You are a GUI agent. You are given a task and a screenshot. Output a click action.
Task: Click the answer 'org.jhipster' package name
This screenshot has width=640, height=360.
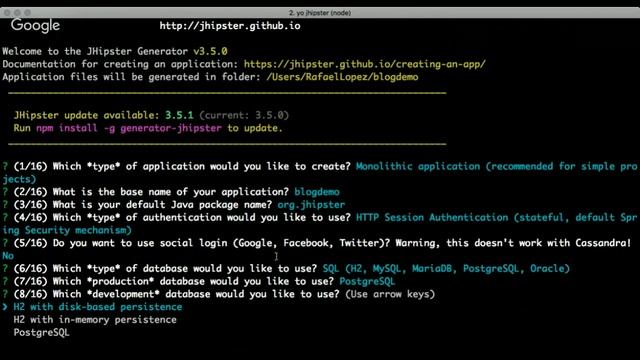pos(311,204)
